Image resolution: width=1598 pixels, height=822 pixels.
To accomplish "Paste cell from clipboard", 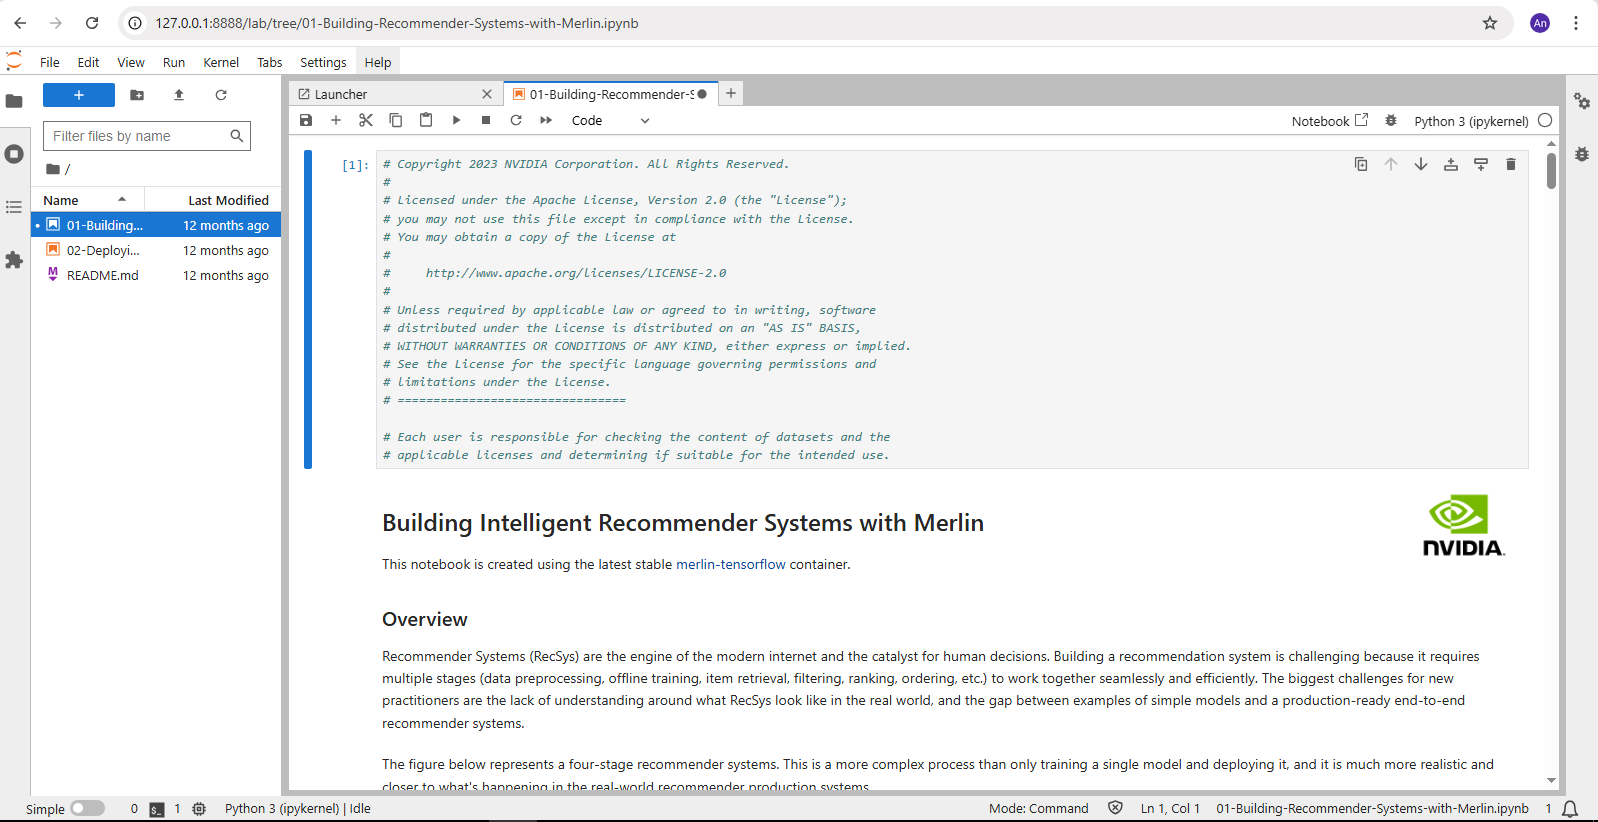I will pos(426,120).
